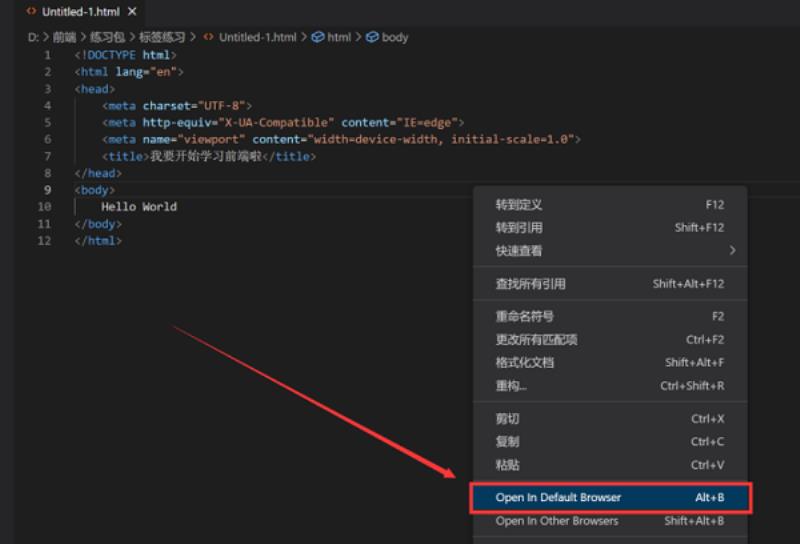800x544 pixels.
Task: Click line number 1 in the gutter
Action: coord(47,55)
